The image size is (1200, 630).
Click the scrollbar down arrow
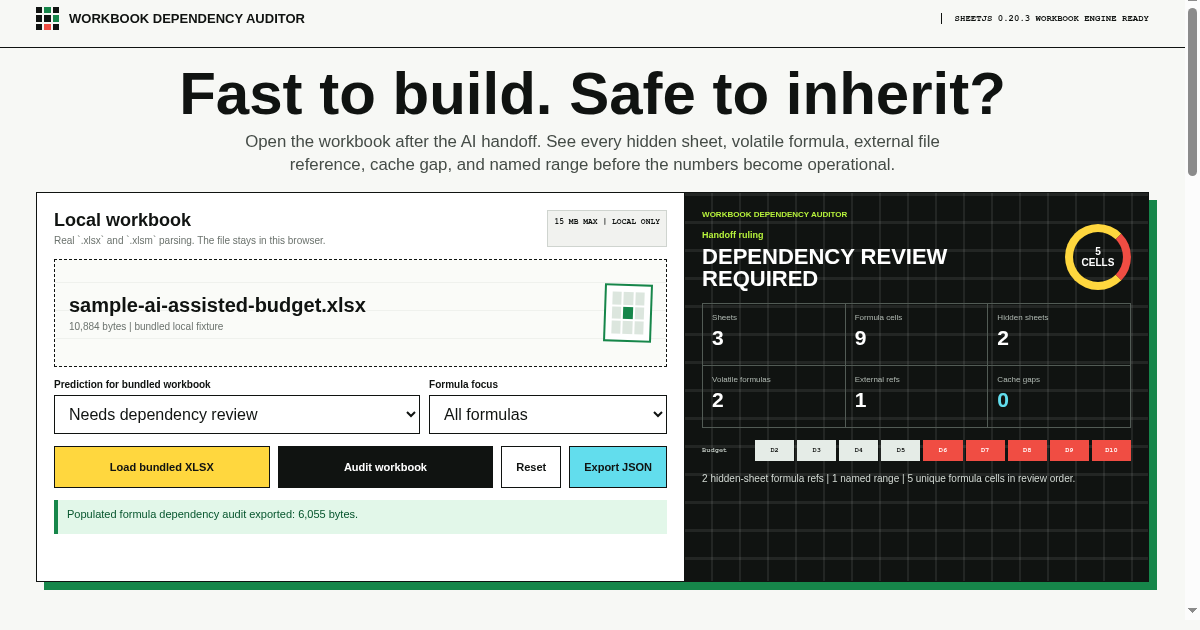pos(1192,610)
